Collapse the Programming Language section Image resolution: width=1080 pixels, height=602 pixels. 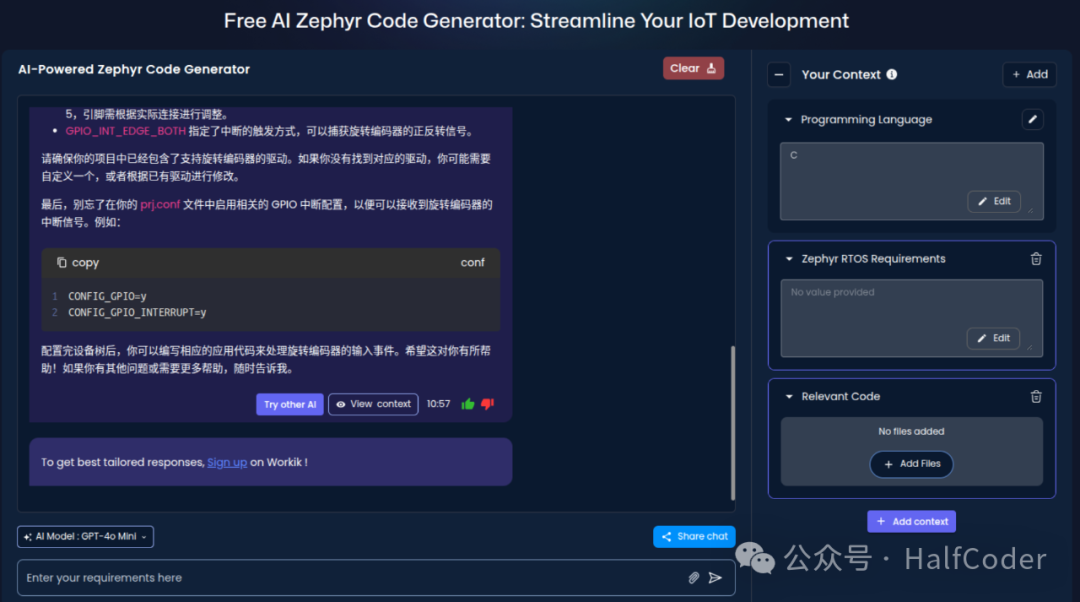coord(788,120)
